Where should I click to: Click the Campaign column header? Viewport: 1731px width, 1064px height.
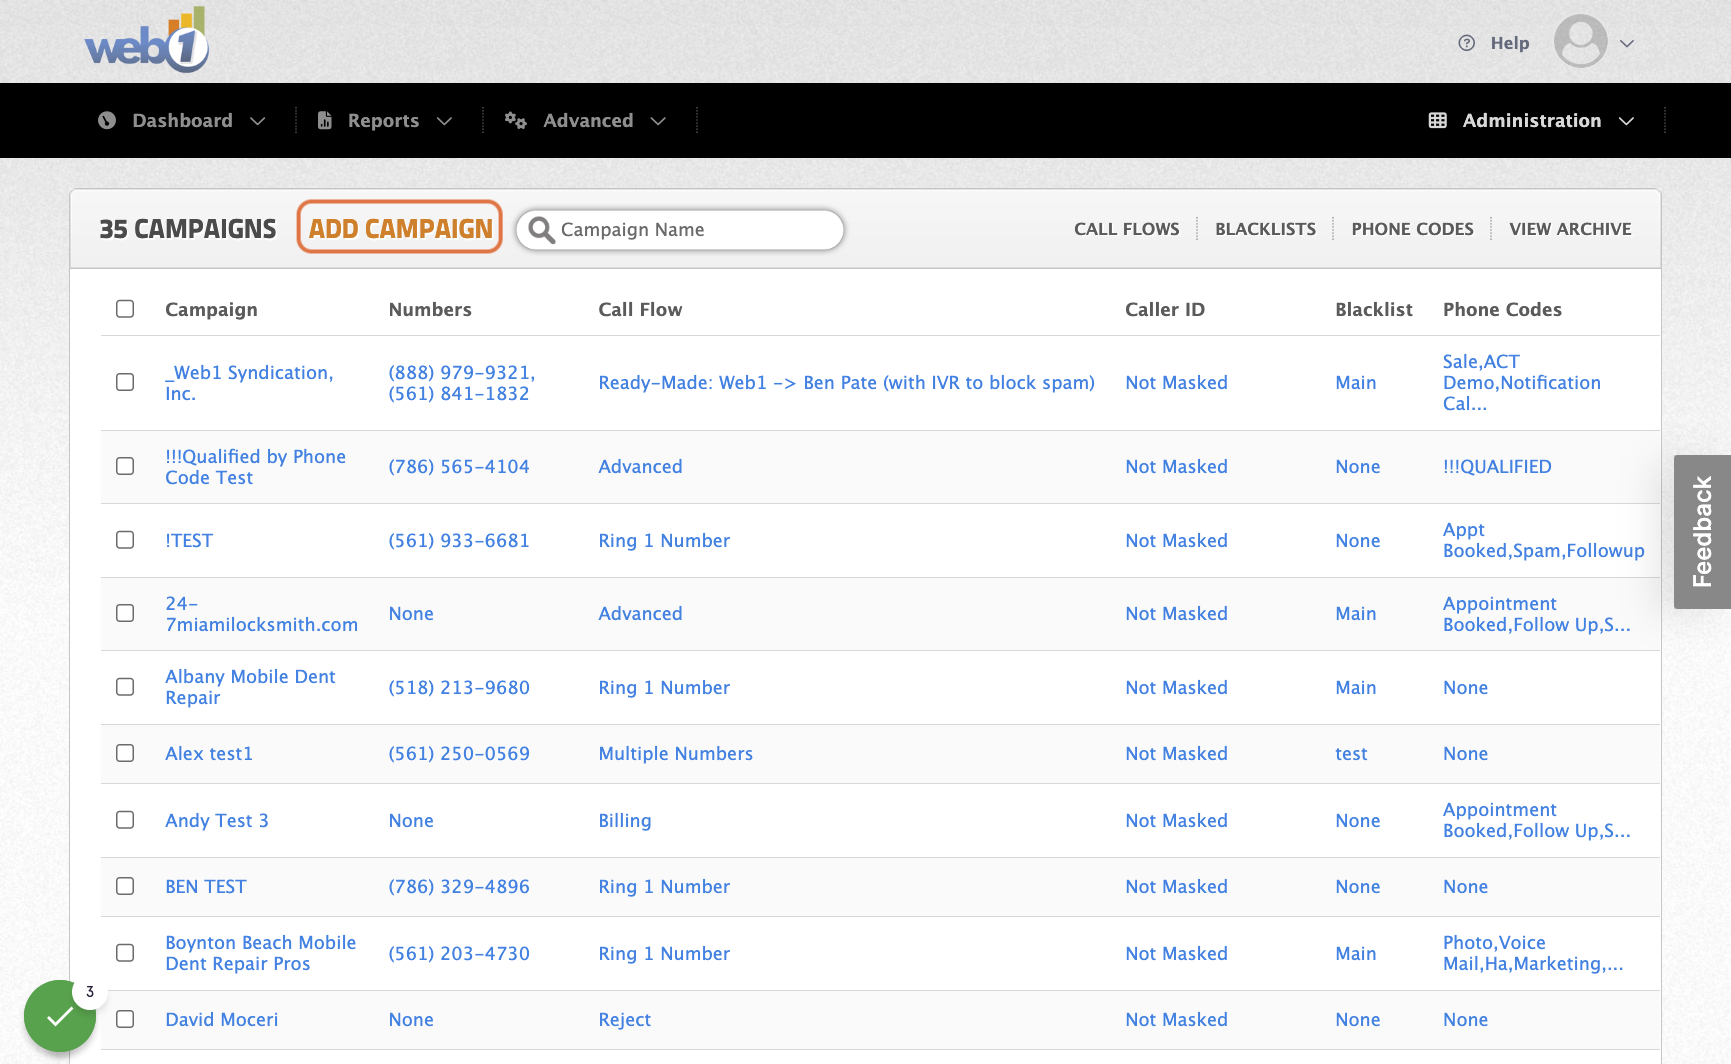pos(211,310)
